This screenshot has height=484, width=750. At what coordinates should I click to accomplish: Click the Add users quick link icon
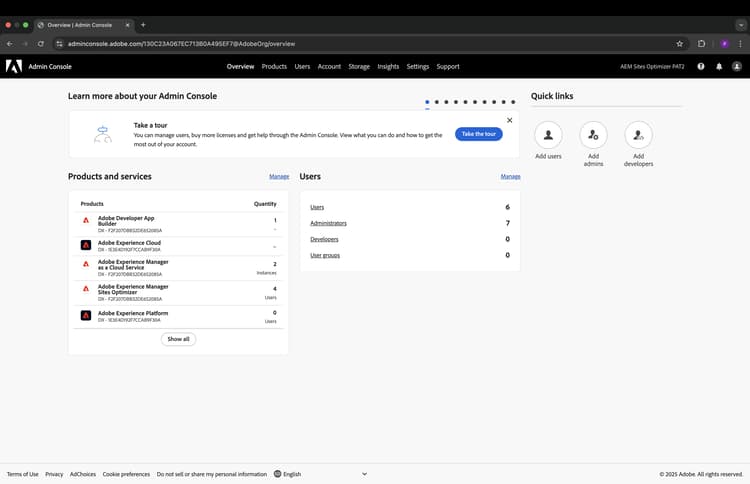pyautogui.click(x=548, y=135)
